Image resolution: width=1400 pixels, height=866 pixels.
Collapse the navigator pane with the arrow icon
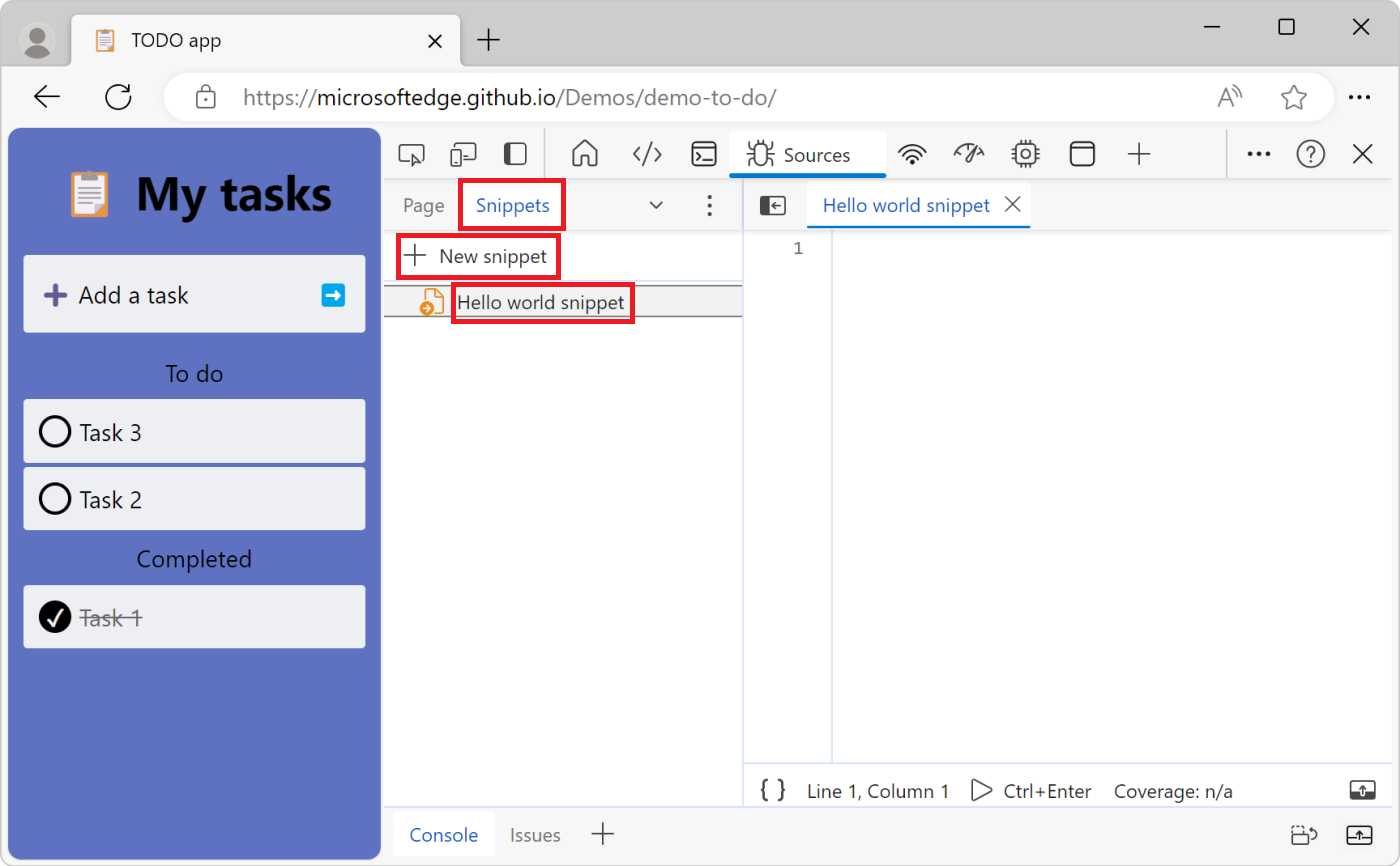tap(773, 205)
